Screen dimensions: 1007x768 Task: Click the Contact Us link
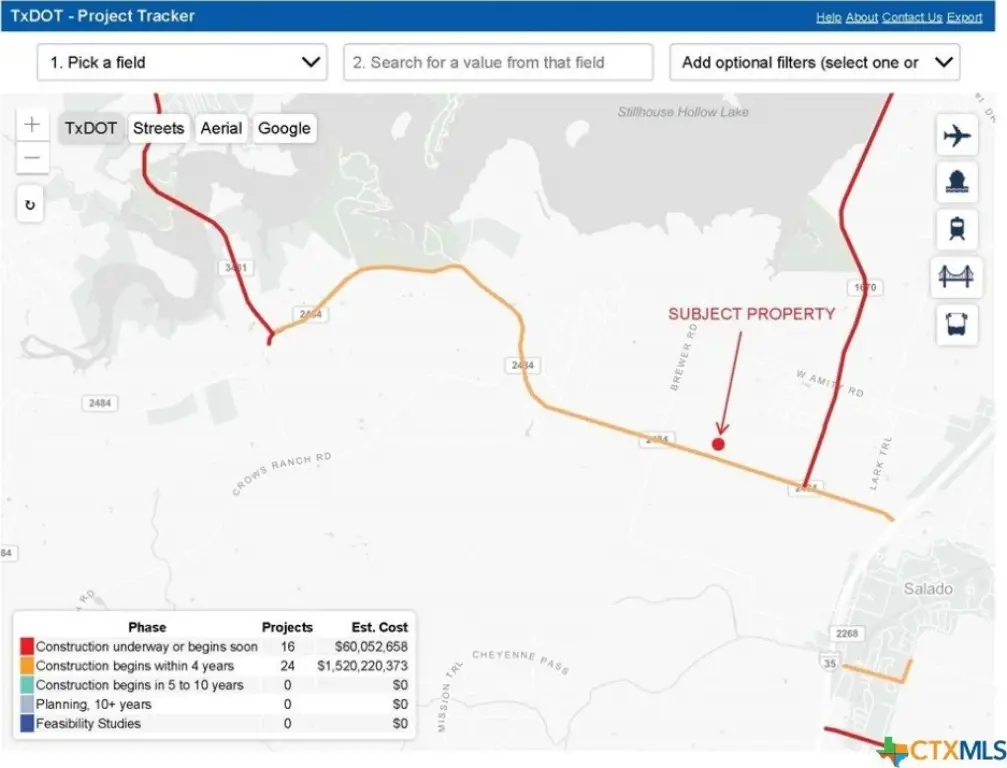click(x=911, y=17)
